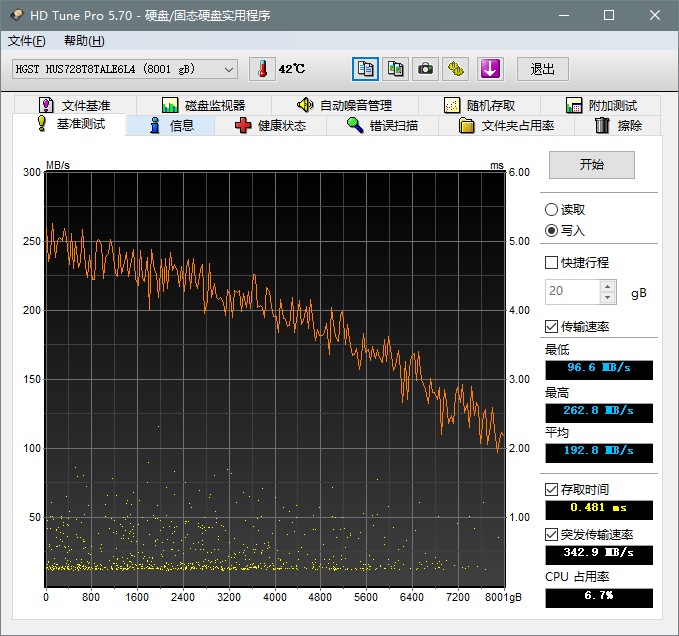Switch to the 随机存取 tab
The height and width of the screenshot is (636, 679).
pyautogui.click(x=479, y=105)
